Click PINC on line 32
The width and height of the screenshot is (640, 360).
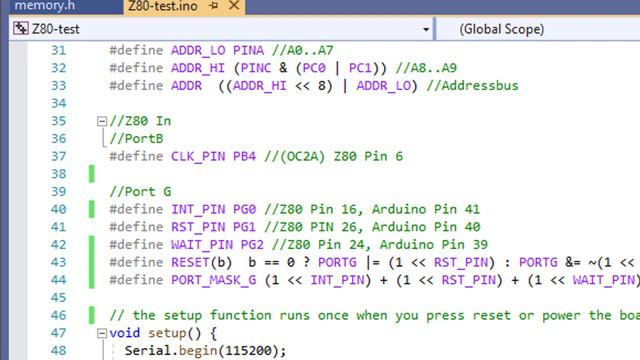point(256,68)
